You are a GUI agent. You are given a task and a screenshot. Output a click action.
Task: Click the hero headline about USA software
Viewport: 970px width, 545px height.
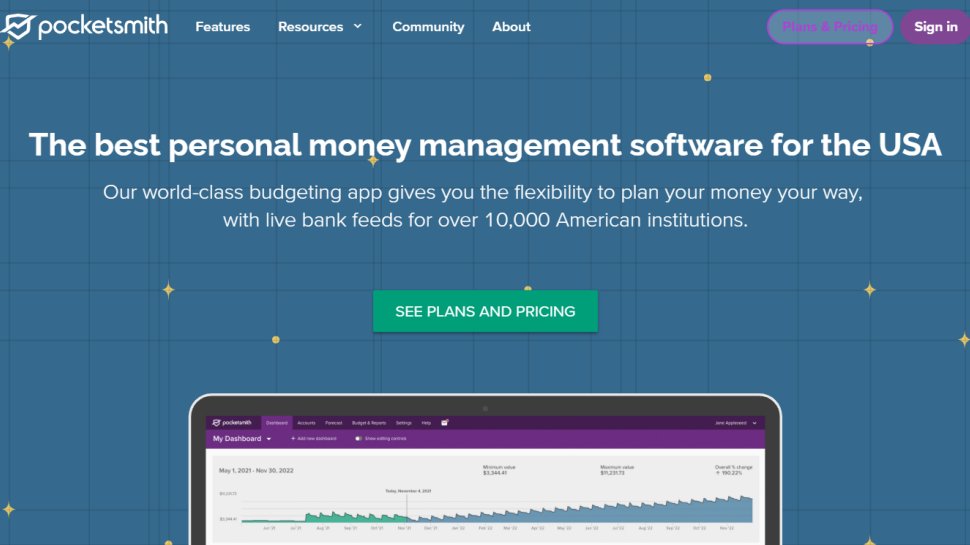[485, 145]
